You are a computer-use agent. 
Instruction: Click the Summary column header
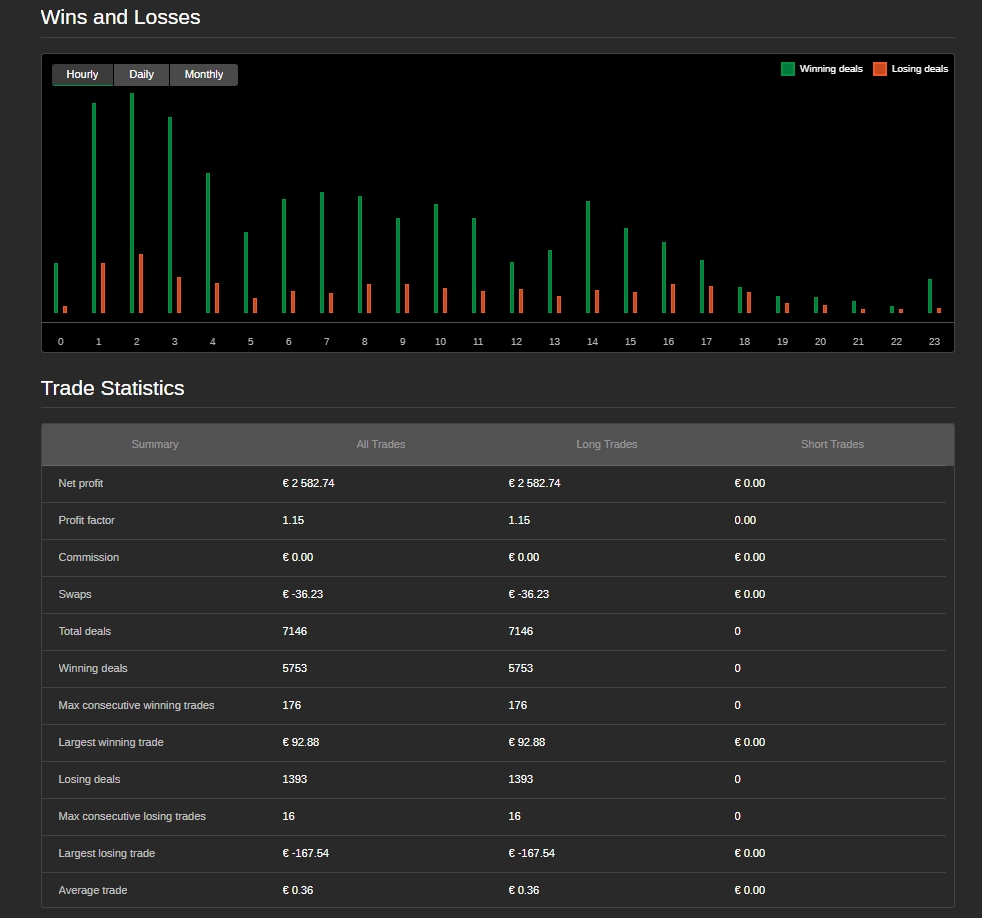pos(155,444)
